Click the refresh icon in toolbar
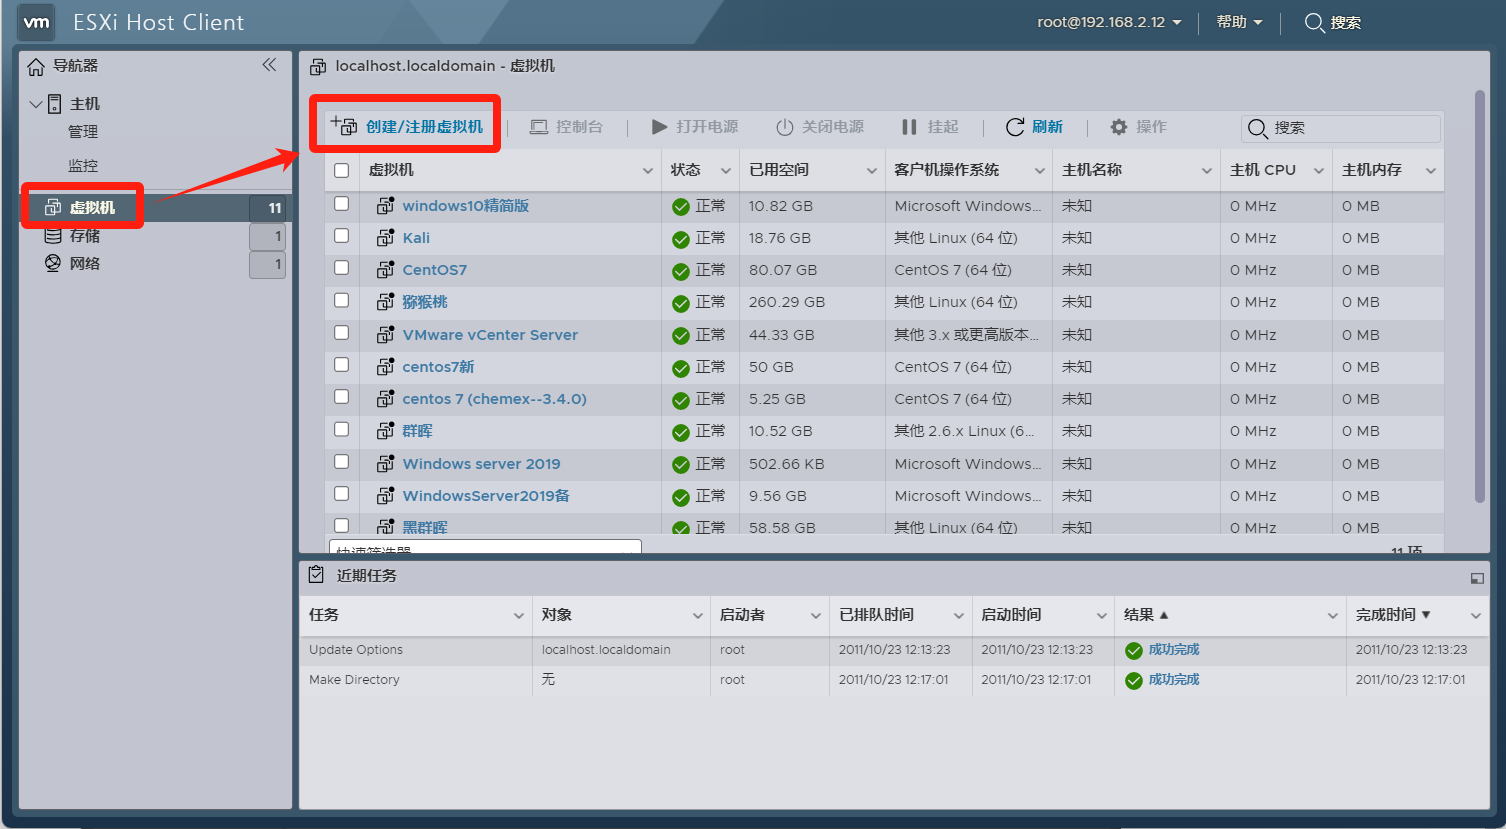This screenshot has width=1506, height=829. click(x=1014, y=127)
